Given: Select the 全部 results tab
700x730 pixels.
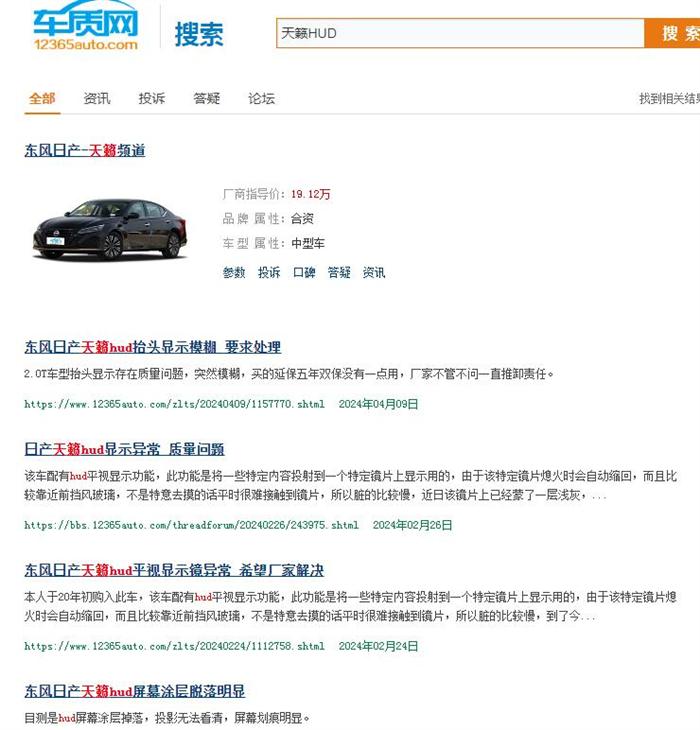Looking at the screenshot, I should tap(42, 99).
